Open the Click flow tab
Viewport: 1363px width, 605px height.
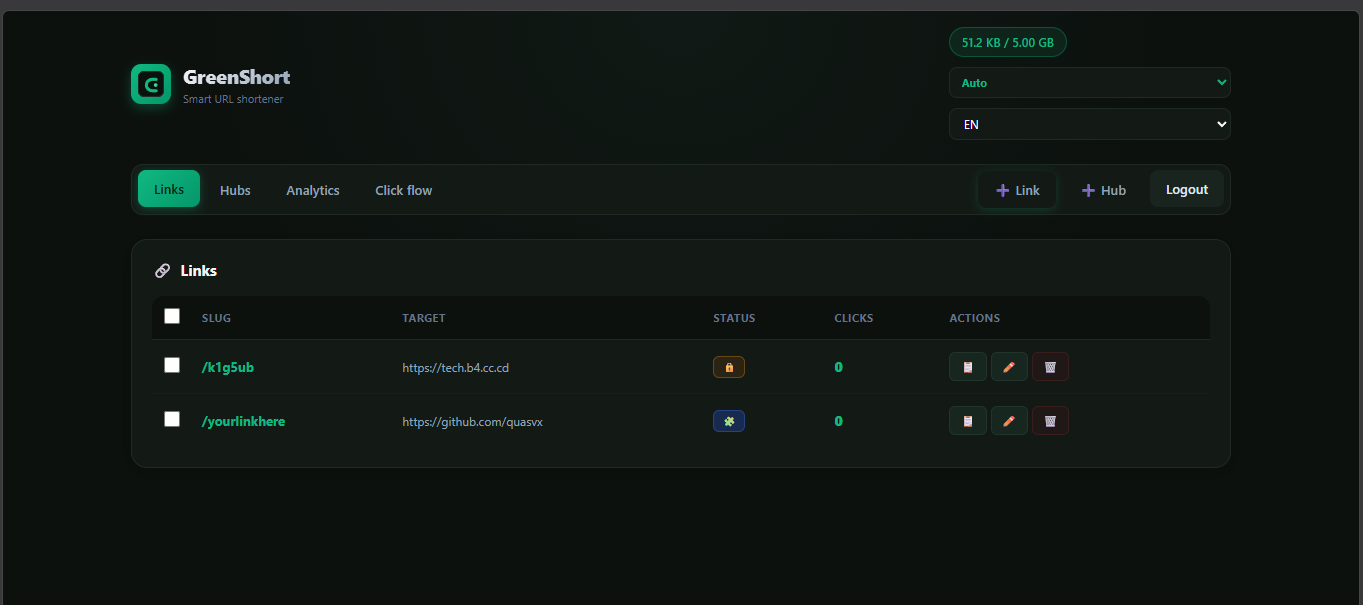click(x=404, y=190)
